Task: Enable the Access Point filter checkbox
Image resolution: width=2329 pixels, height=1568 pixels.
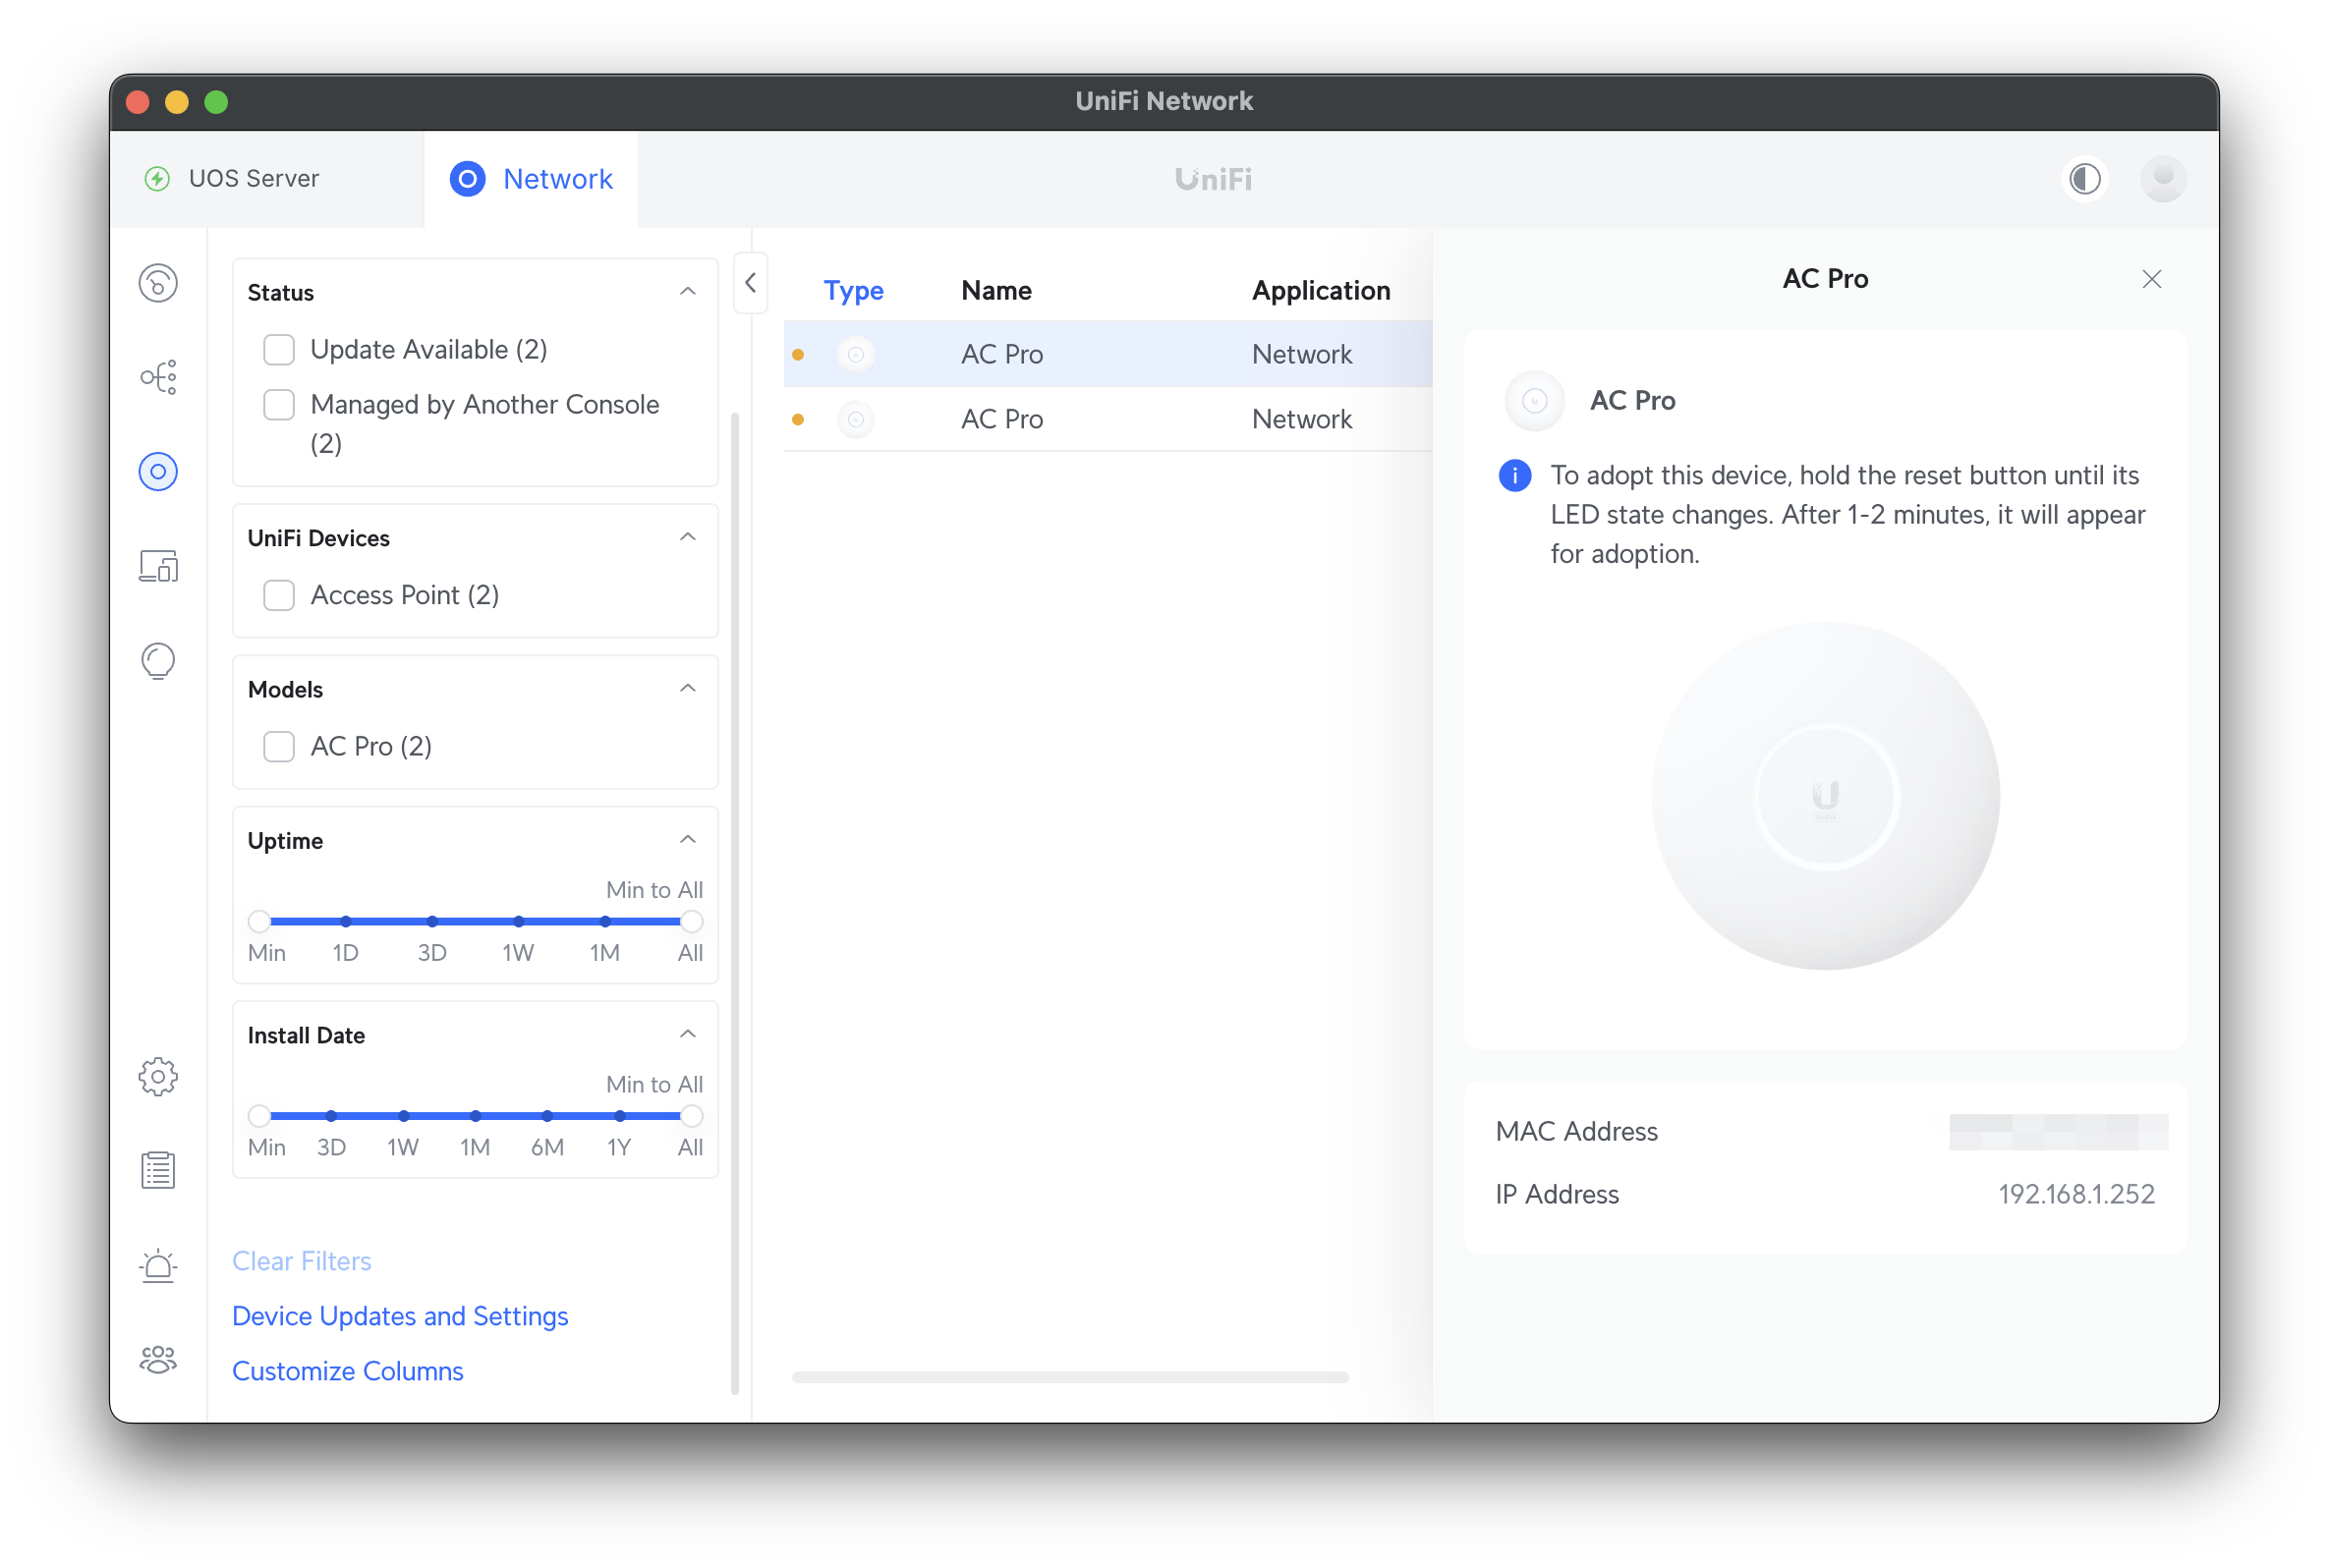Action: click(x=279, y=595)
